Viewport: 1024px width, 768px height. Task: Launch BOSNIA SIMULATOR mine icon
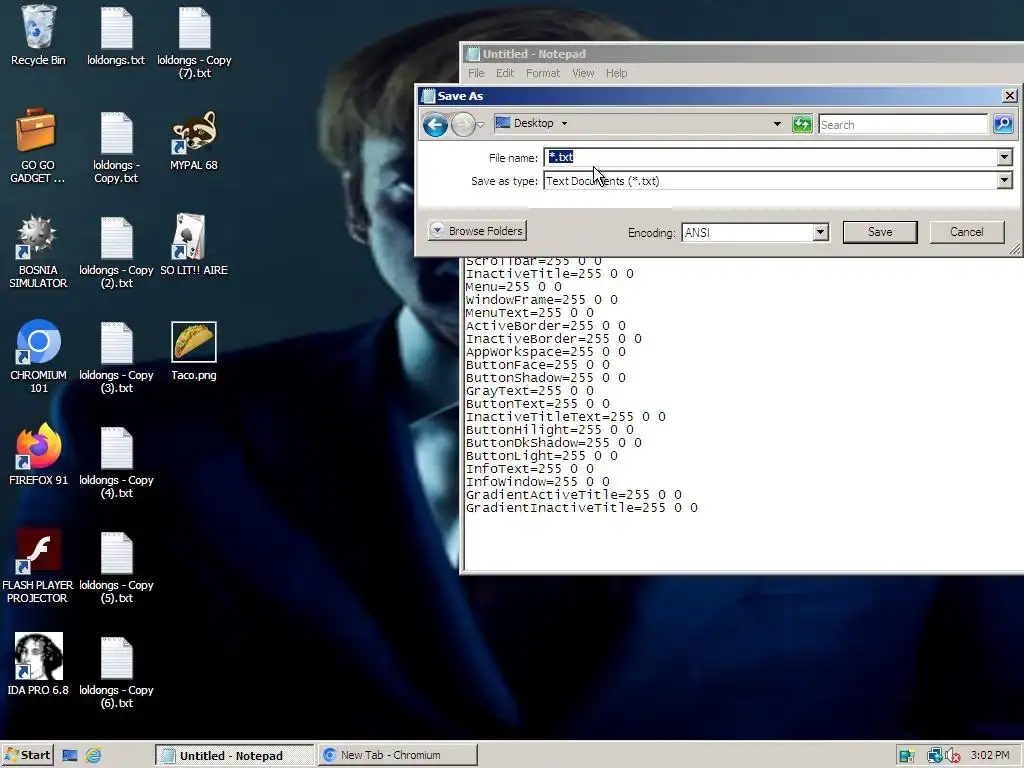pyautogui.click(x=37, y=251)
